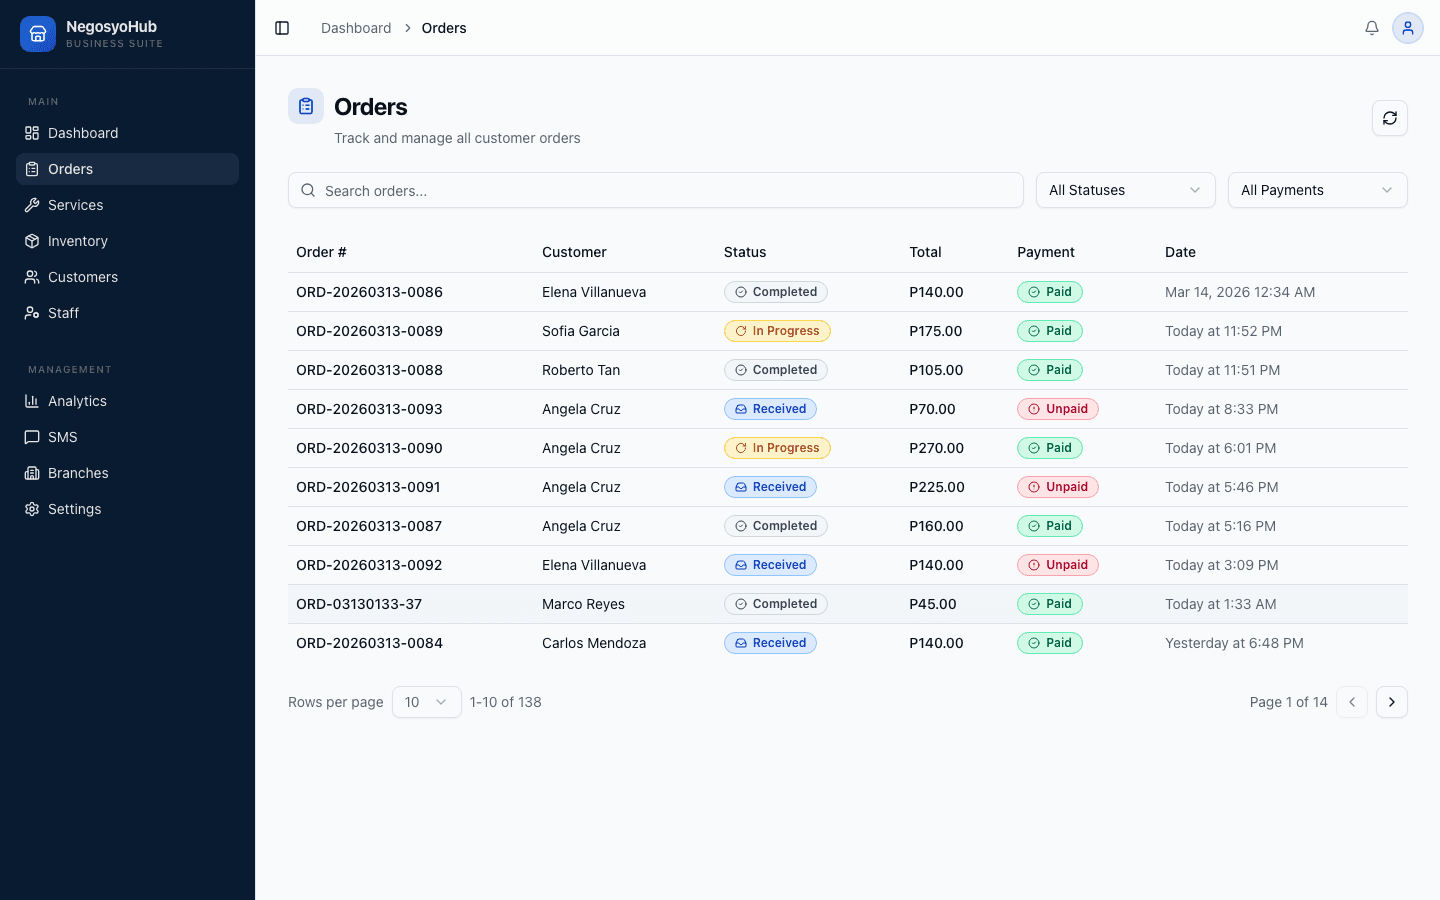Select the Services wrench icon in sidebar
Screen dimensions: 1440x900
31,204
